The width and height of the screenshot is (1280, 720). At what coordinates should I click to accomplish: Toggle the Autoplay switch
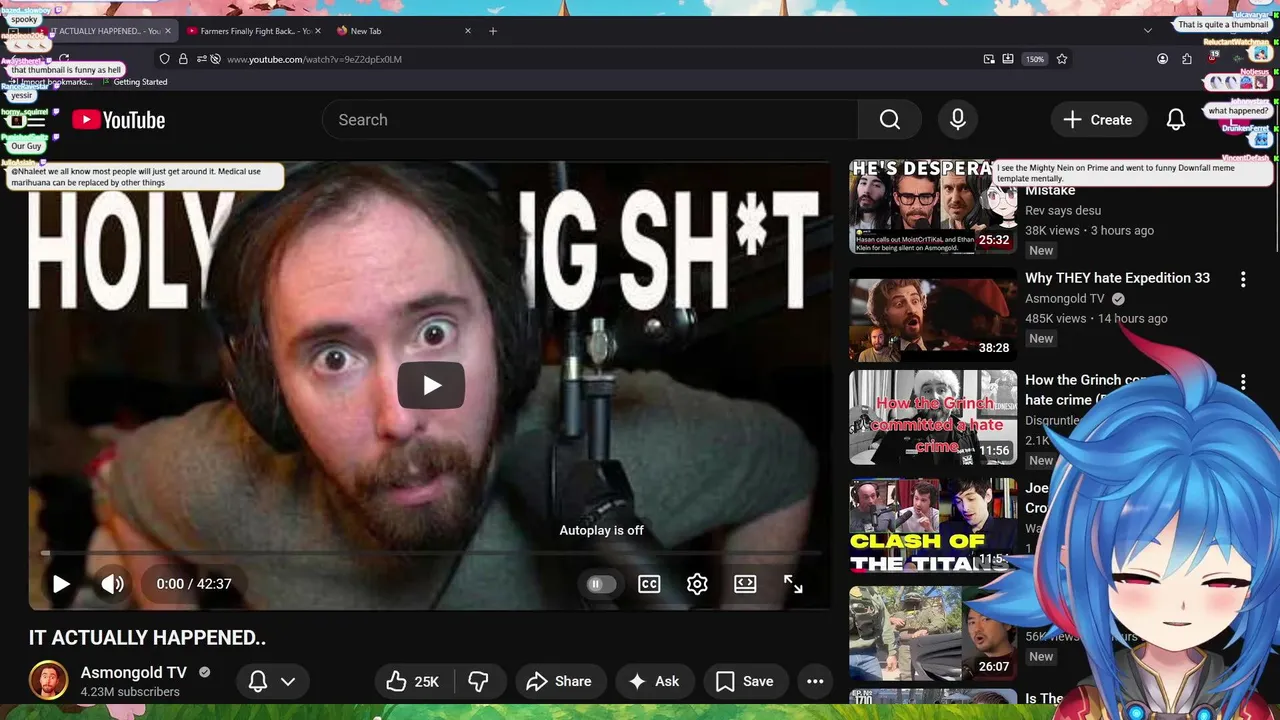[600, 584]
